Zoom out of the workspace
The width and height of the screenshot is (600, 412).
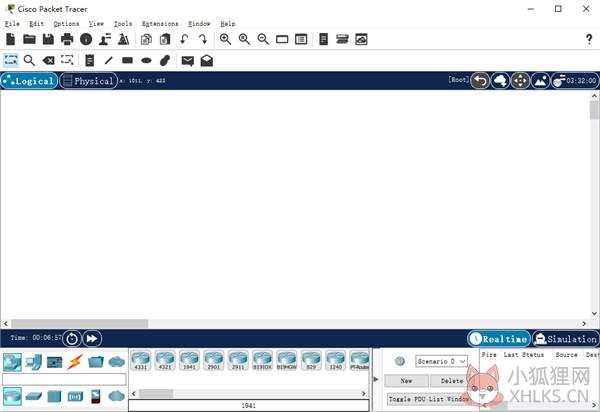pos(263,39)
